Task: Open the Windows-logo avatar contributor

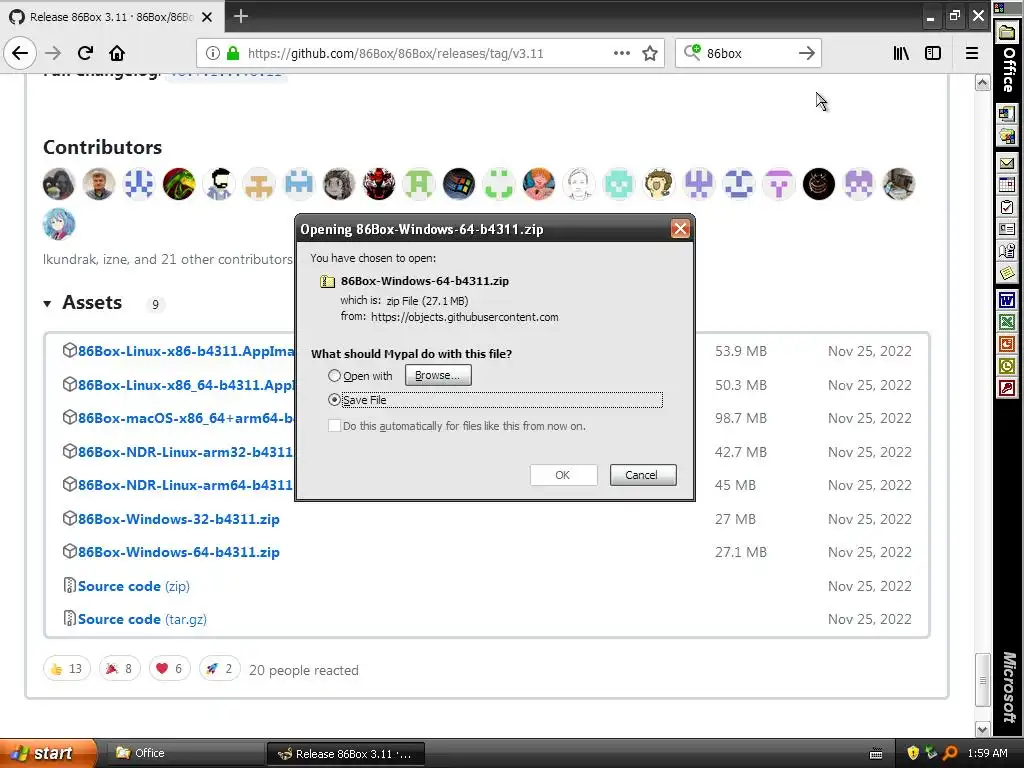Action: [x=458, y=184]
